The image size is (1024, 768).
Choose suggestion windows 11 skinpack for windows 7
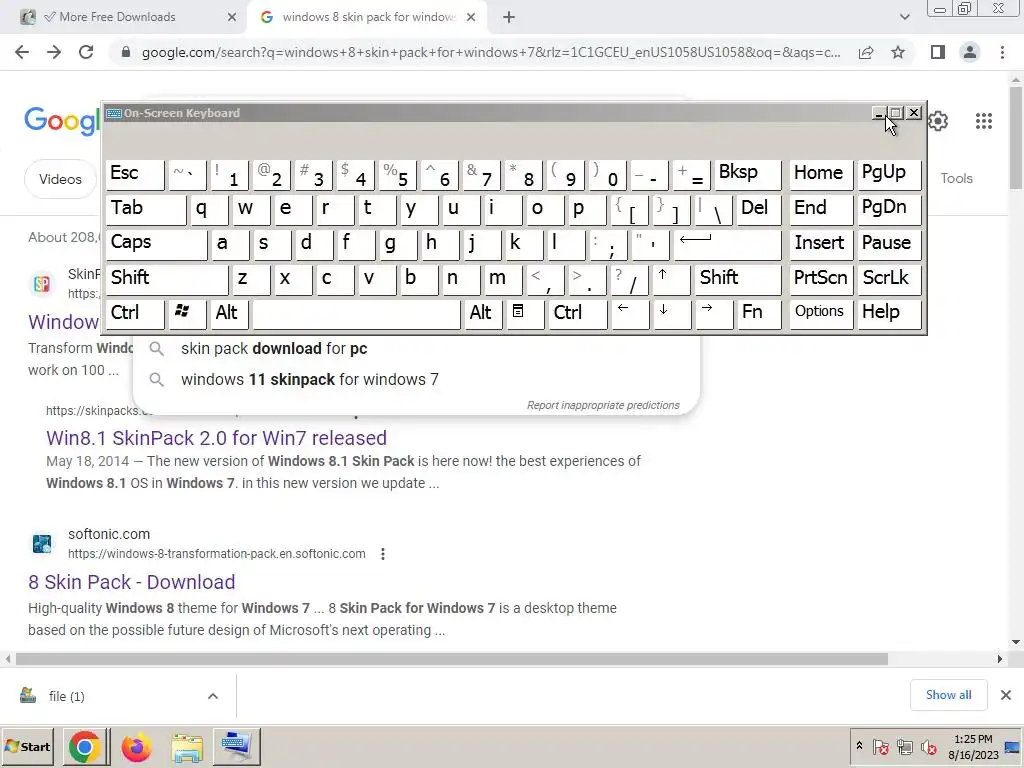click(x=310, y=379)
